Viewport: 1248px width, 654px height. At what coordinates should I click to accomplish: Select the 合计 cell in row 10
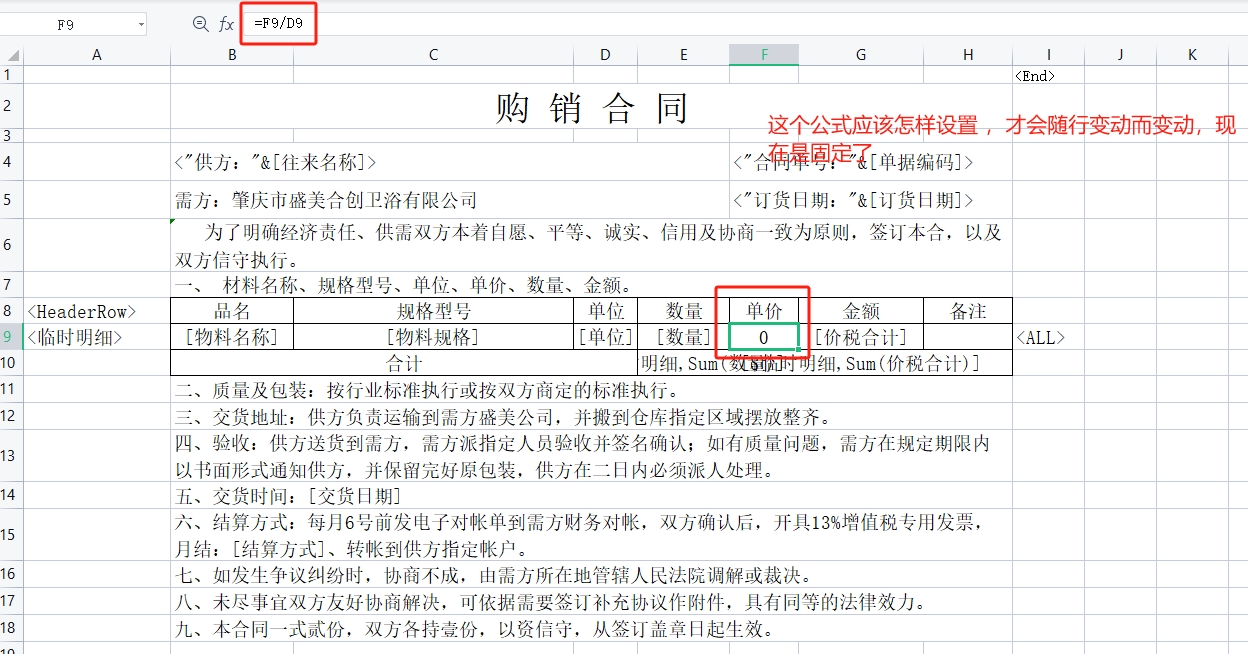pyautogui.click(x=404, y=363)
